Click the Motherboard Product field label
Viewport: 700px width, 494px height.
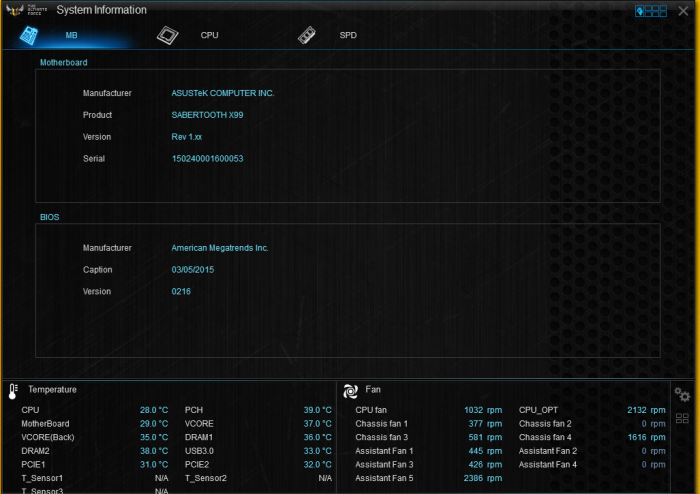(97, 115)
